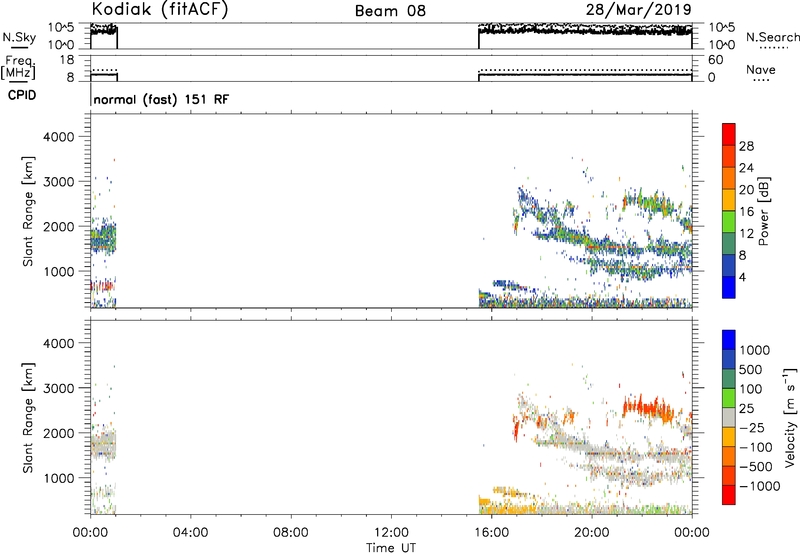
Task: Click 'Slant Range [km]' label of power panel
Action: click(x=28, y=211)
